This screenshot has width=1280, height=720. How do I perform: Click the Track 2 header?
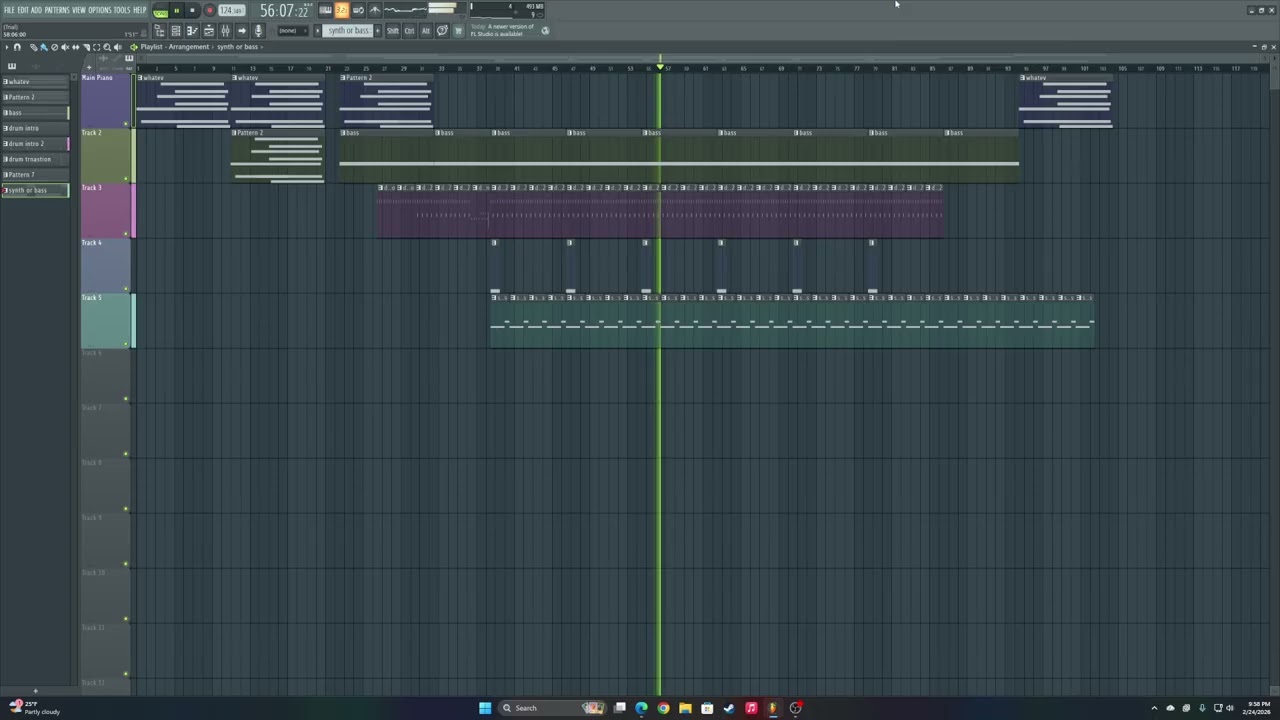pos(105,155)
